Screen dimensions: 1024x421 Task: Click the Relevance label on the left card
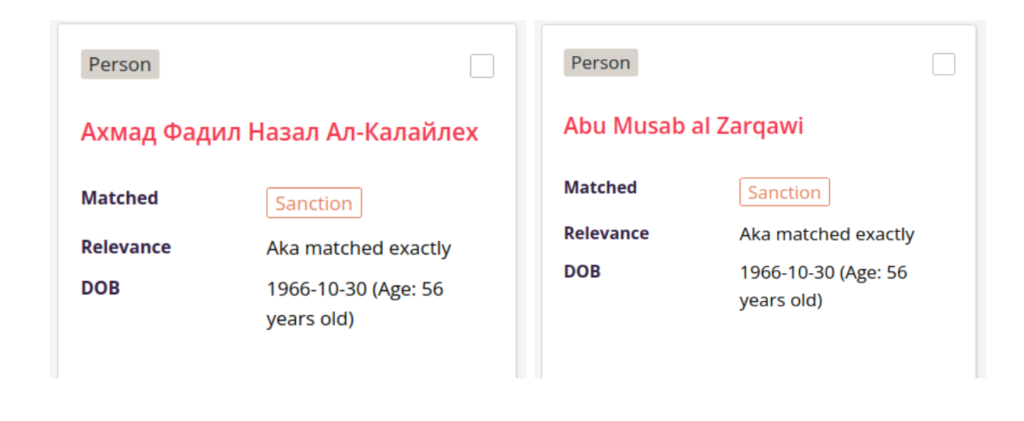[x=126, y=247]
